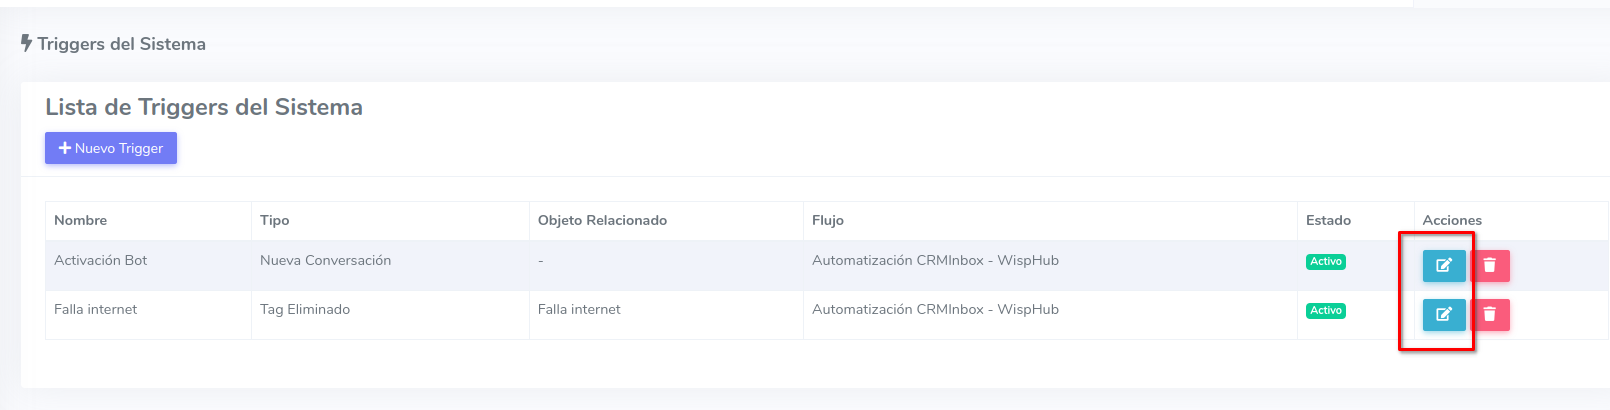Click trash icon for Falla internet trigger
The height and width of the screenshot is (410, 1610).
click(1490, 314)
